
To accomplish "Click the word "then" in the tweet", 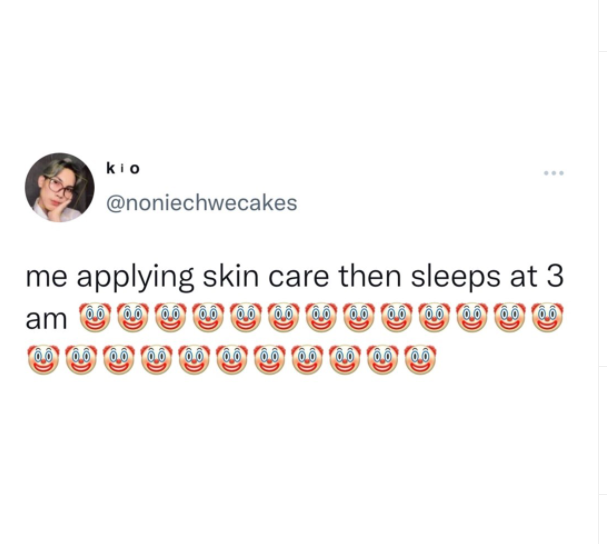I will click(370, 276).
